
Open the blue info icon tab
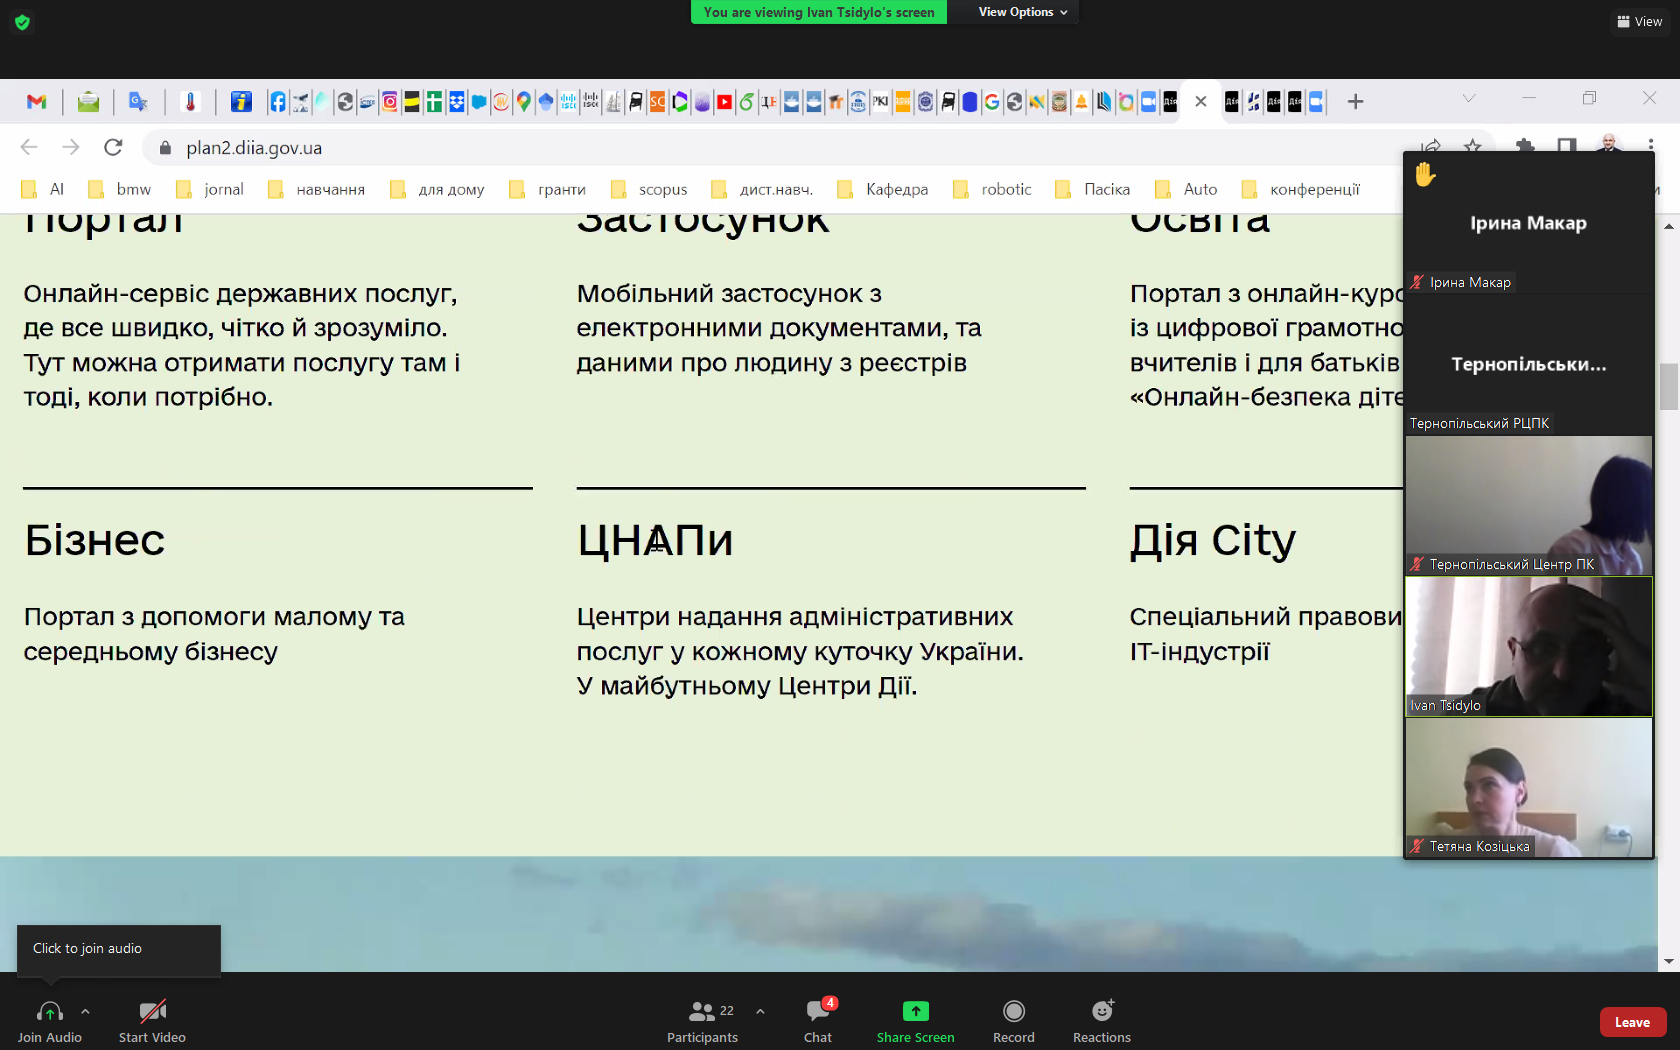pos(240,102)
